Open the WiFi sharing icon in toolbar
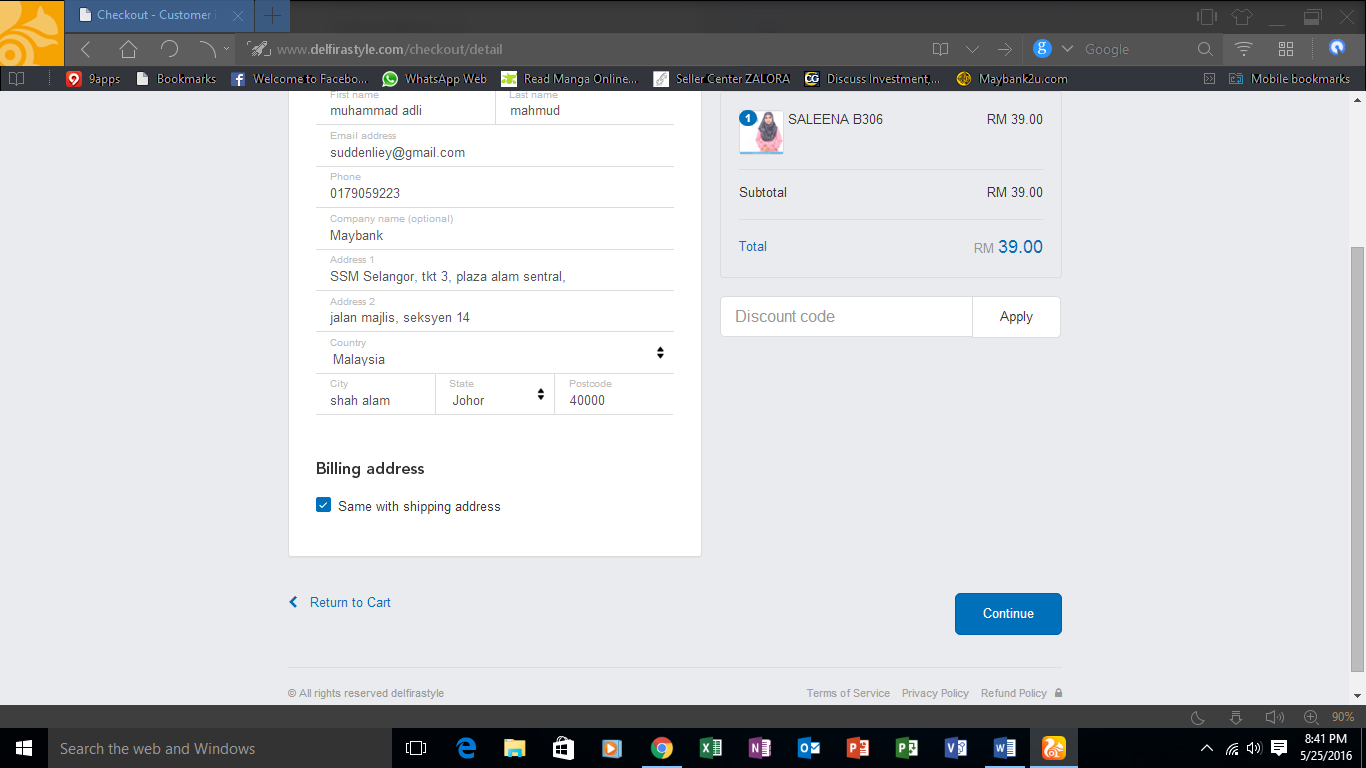 tap(1244, 48)
